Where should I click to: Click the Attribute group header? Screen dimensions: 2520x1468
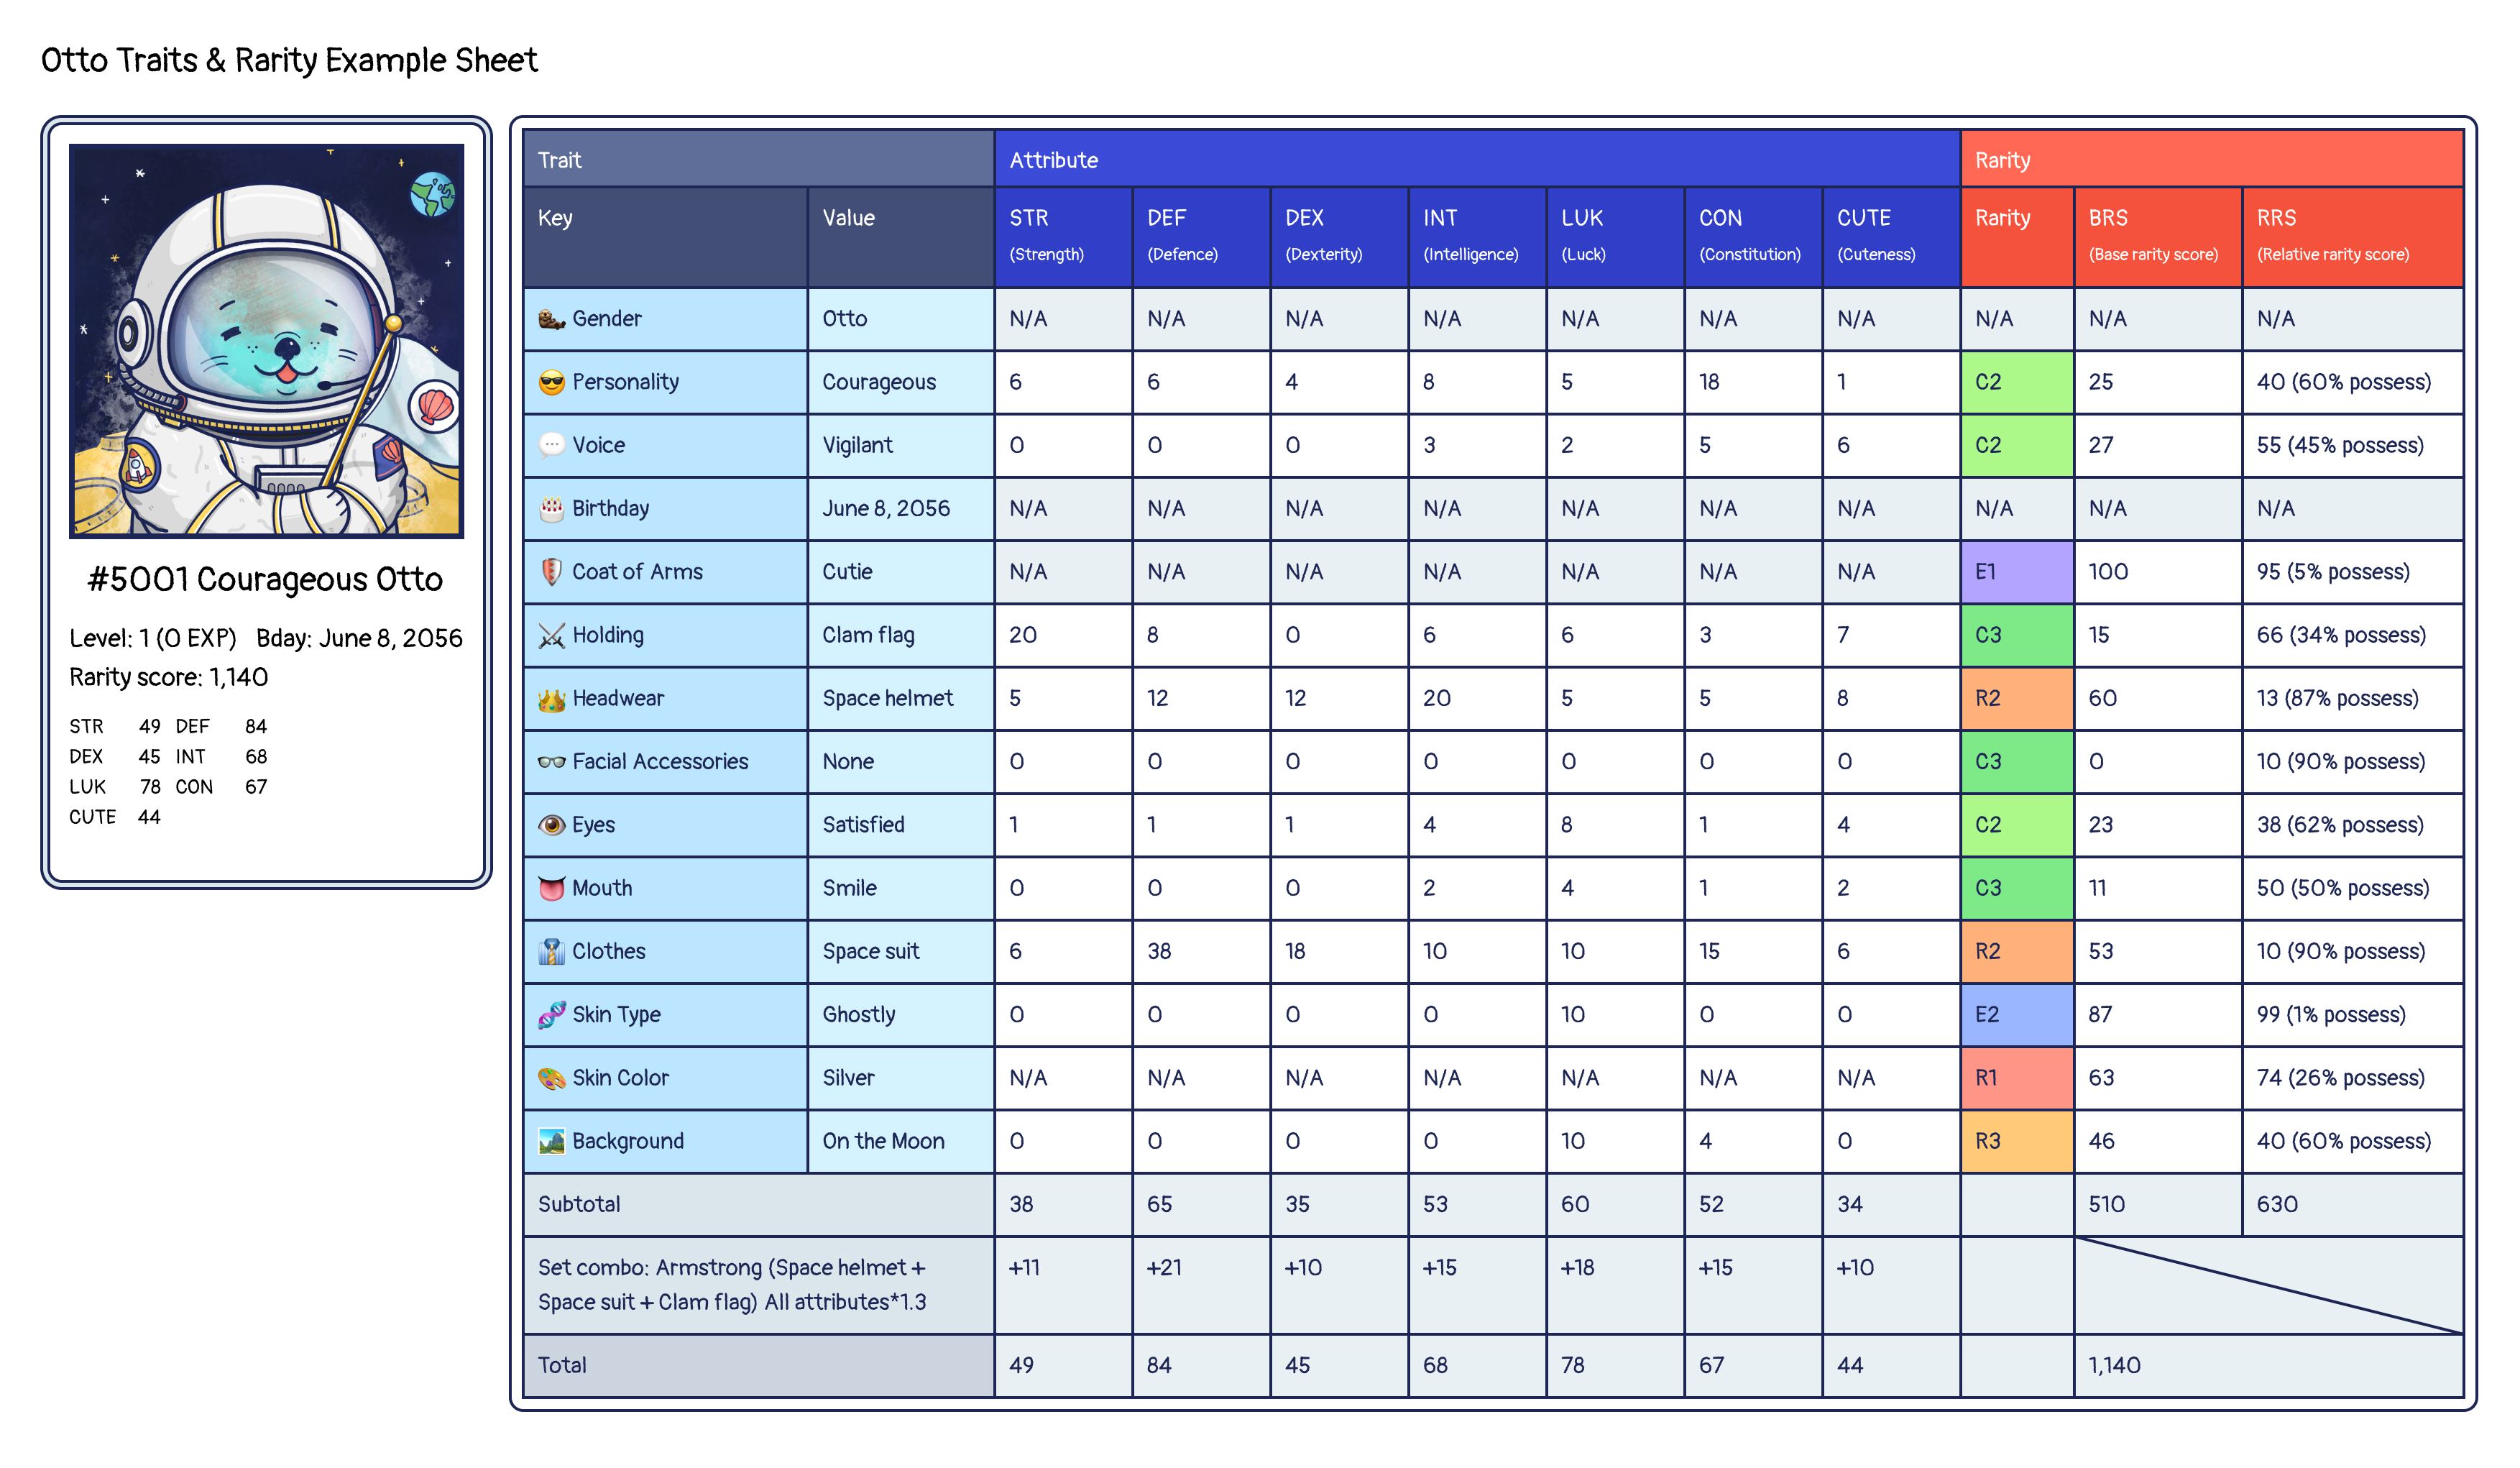[x=1476, y=159]
